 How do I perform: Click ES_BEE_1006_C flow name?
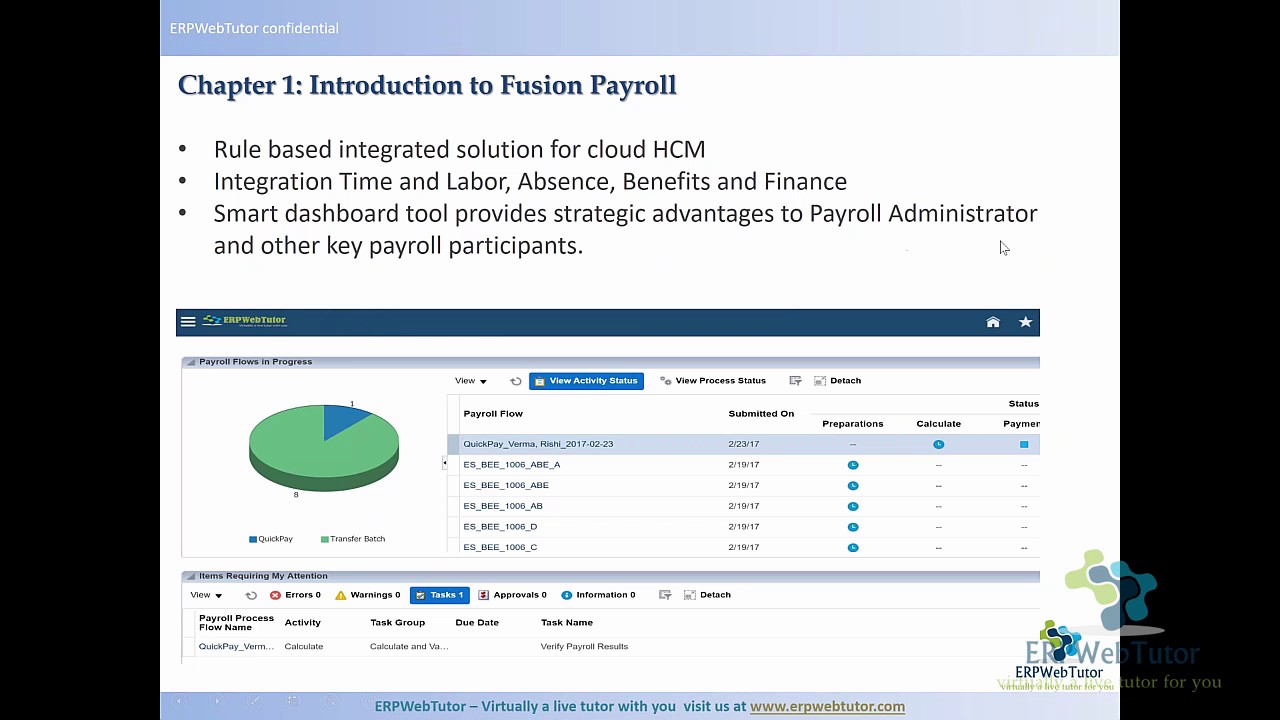(500, 547)
